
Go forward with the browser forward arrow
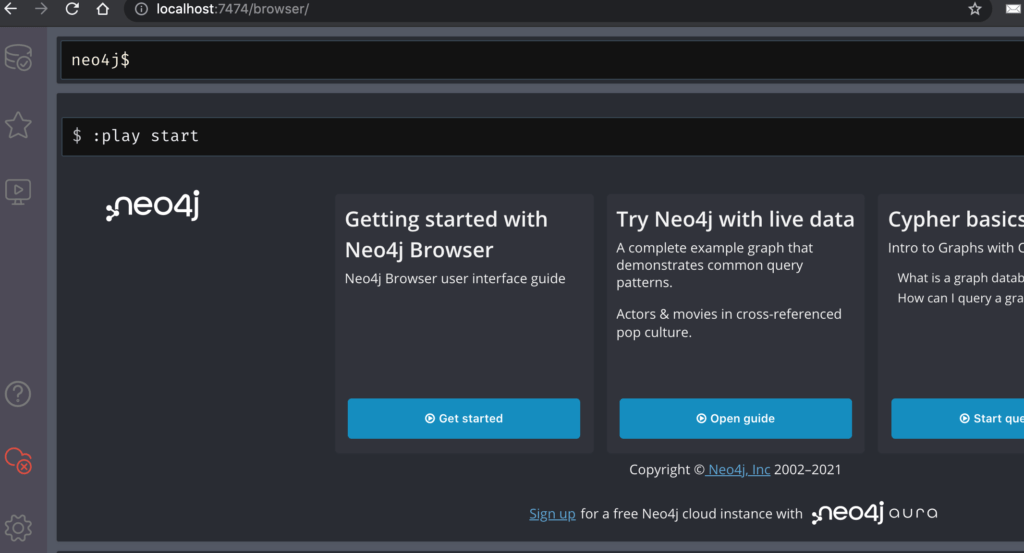pyautogui.click(x=41, y=9)
